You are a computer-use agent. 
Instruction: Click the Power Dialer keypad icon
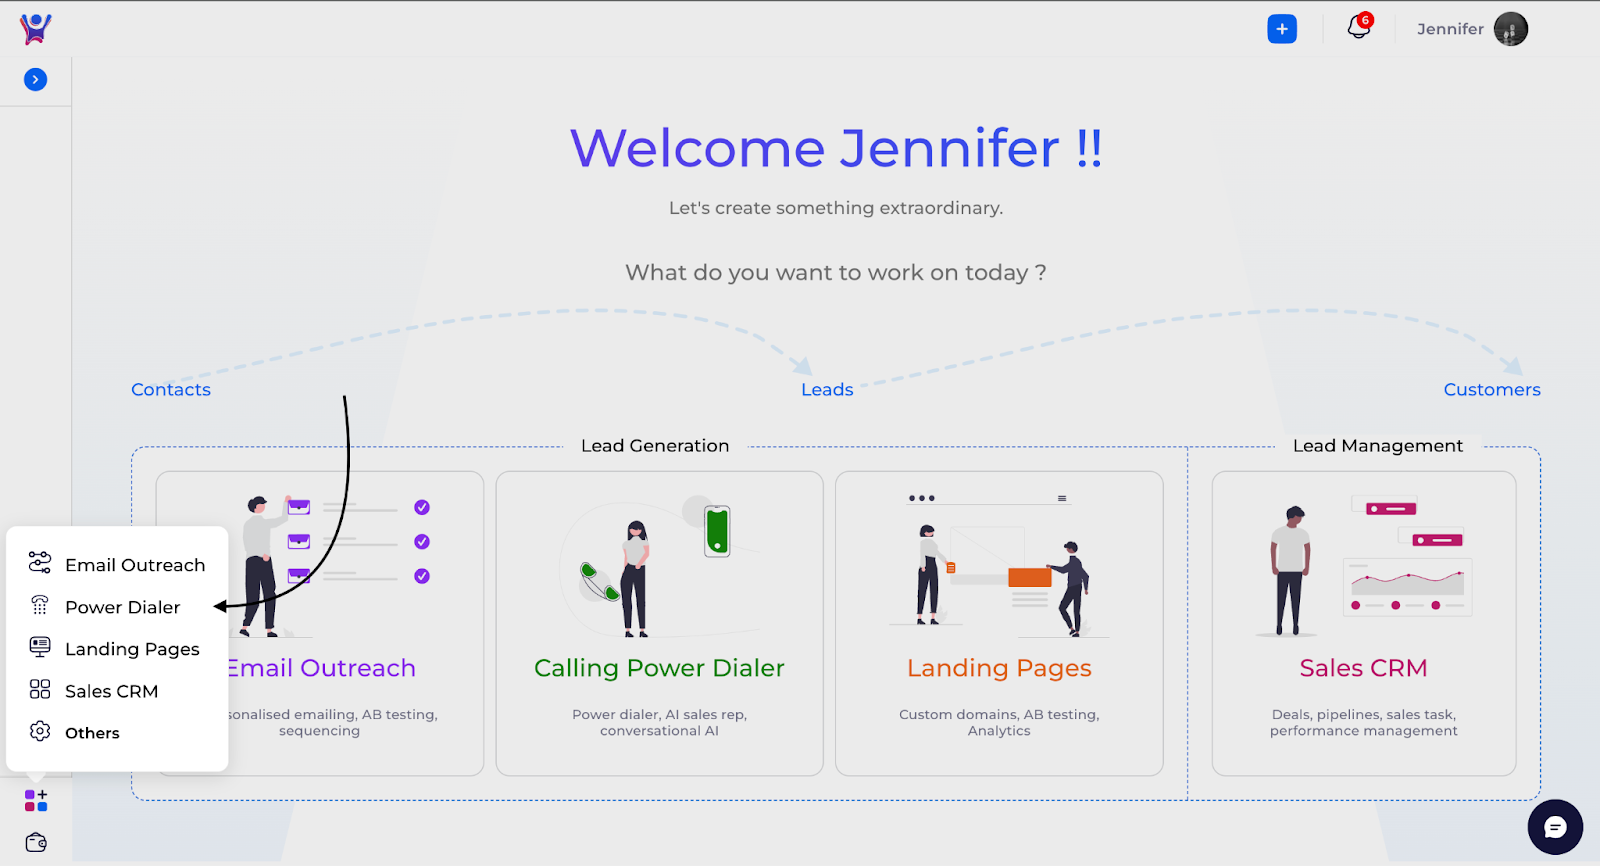pos(40,605)
